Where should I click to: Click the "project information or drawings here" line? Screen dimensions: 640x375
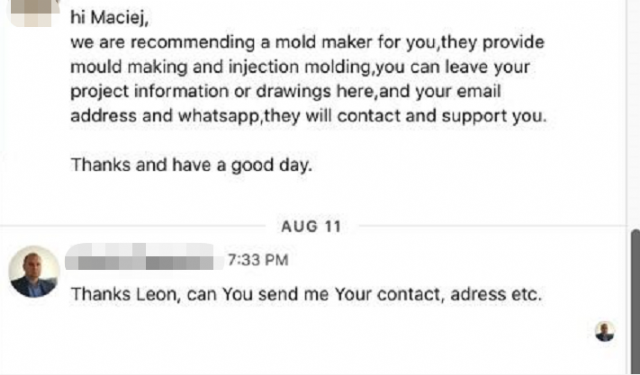pos(285,92)
